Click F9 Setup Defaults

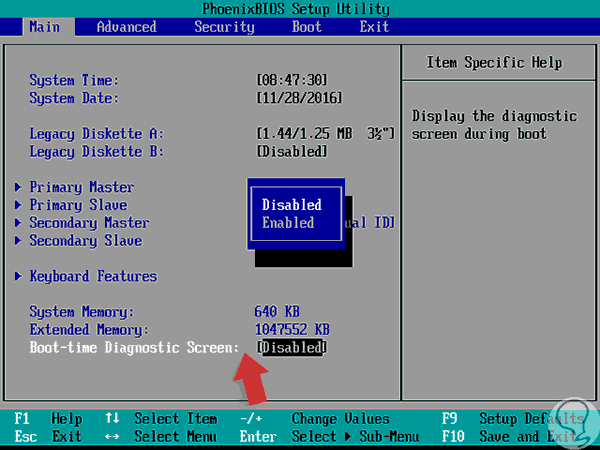point(513,419)
